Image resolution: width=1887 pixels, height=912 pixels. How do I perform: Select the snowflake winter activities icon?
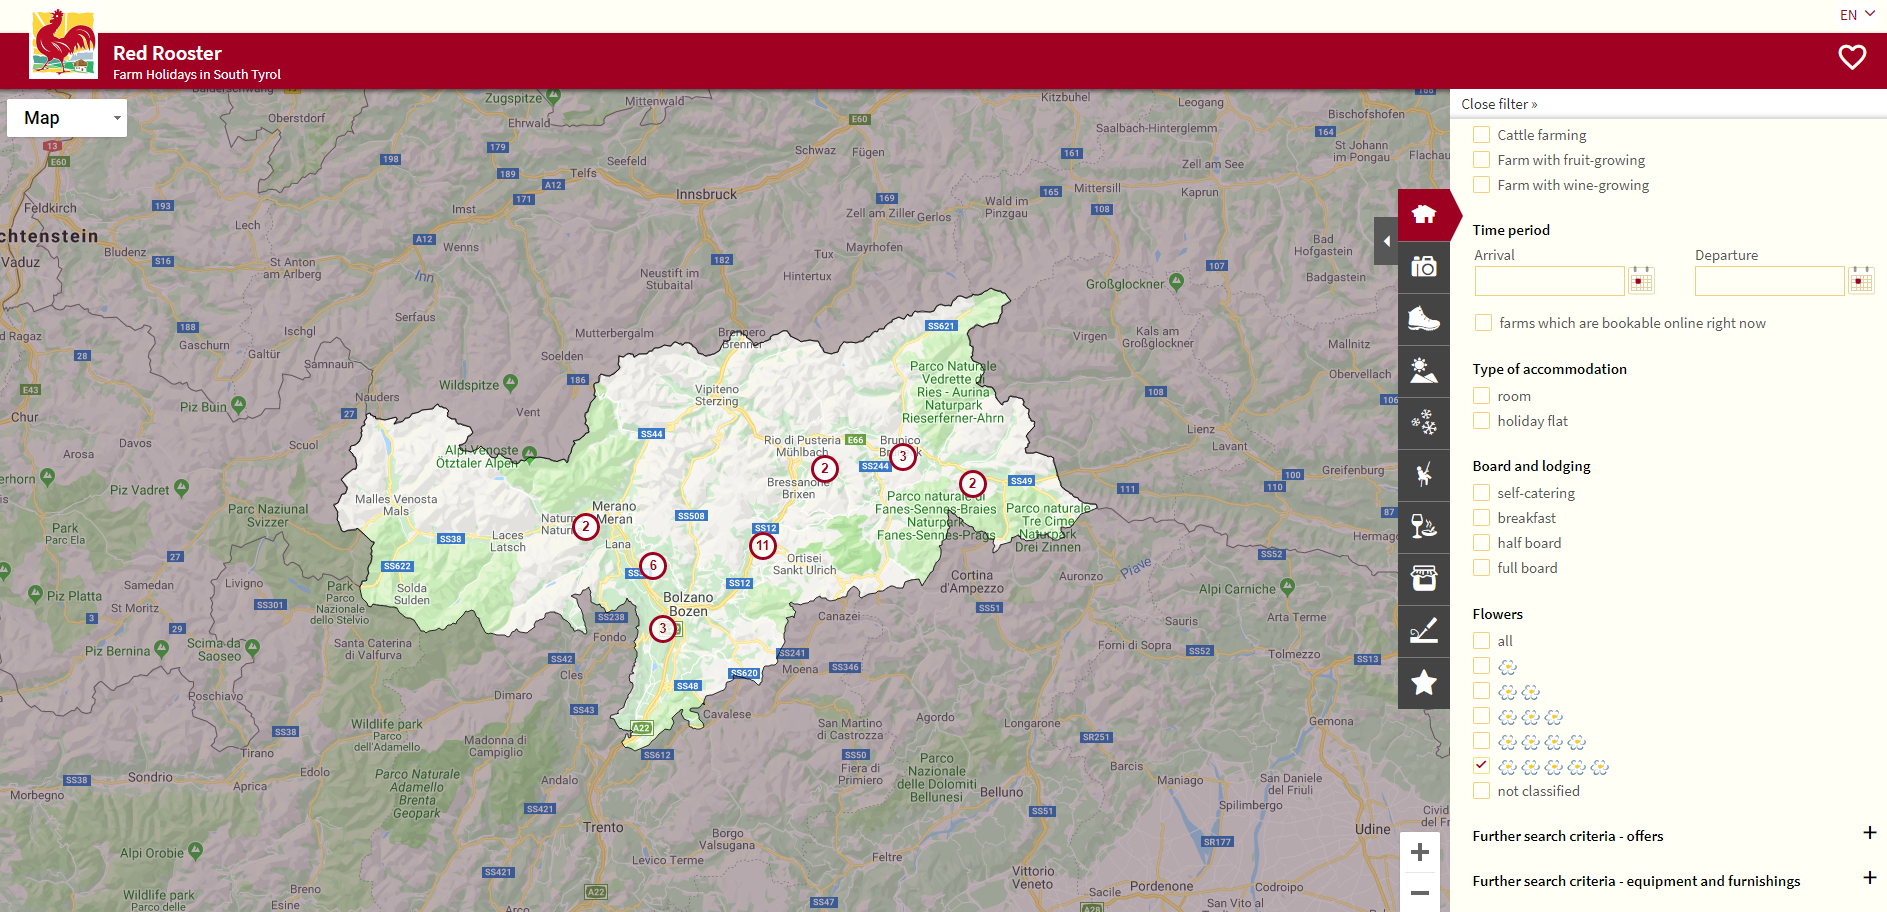coord(1424,423)
